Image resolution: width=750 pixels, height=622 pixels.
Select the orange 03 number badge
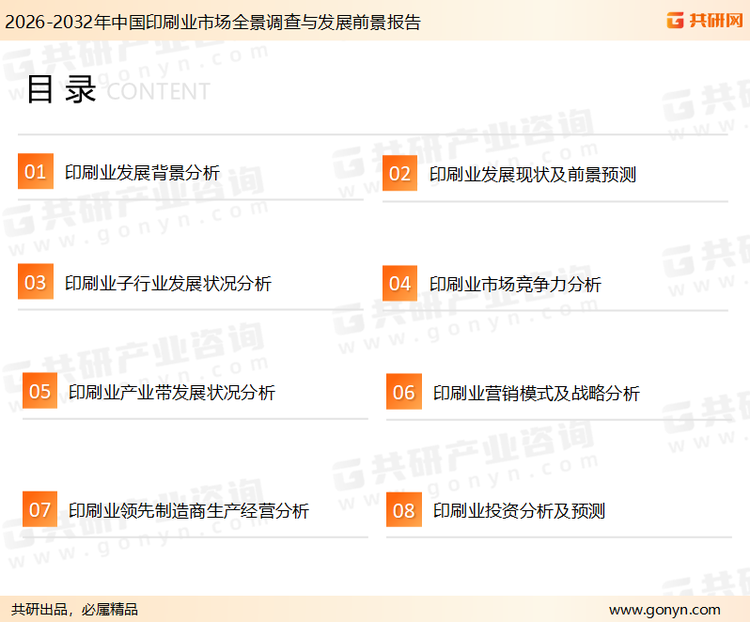35,281
